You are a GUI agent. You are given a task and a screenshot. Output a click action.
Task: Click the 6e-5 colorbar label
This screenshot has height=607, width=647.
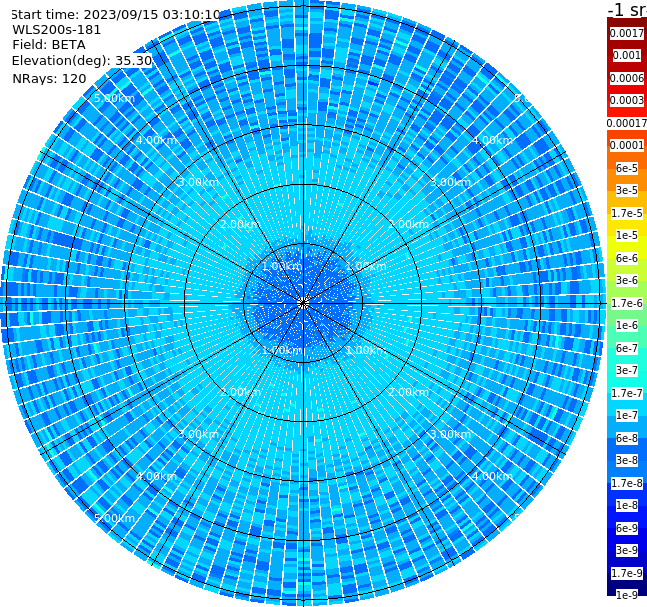click(x=627, y=168)
